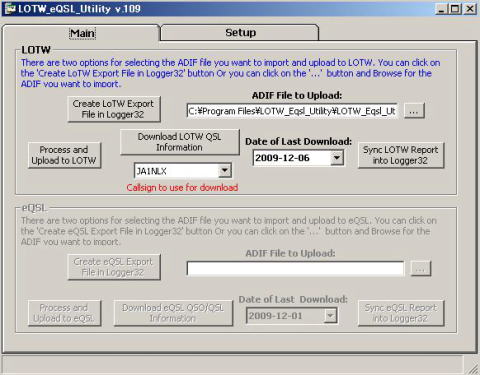Open the 2009-12-01 eQSL date dropdown
Viewport: 480px width, 375px height.
pos(330,315)
